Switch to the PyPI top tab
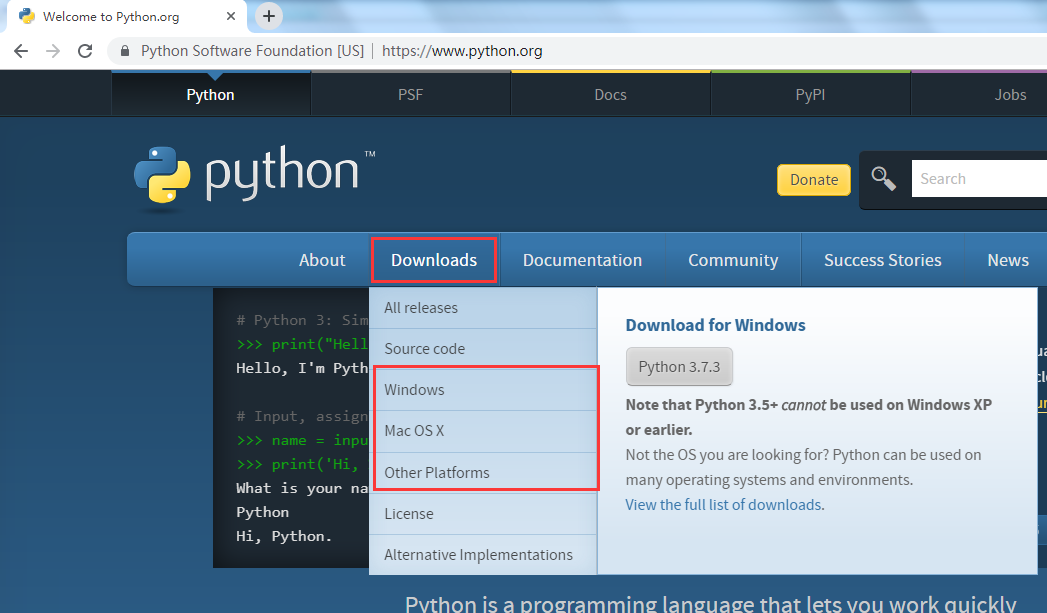Image resolution: width=1047 pixels, height=613 pixels. point(810,94)
